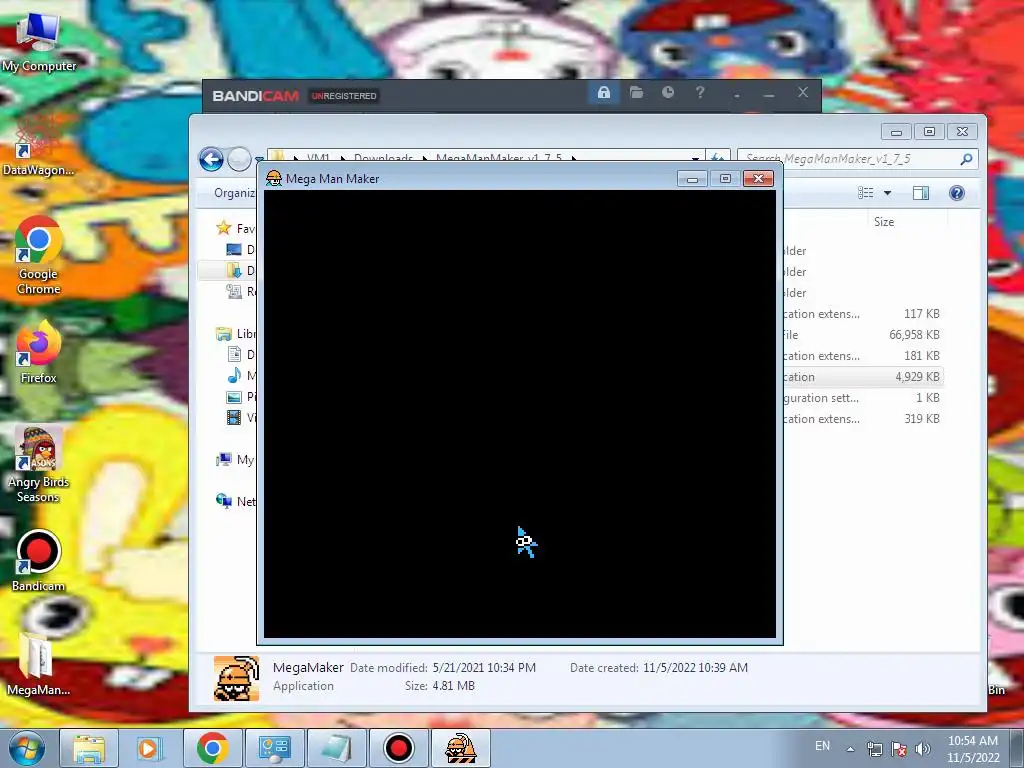Click the EN language indicator
Image resolution: width=1024 pixels, height=768 pixels.
(822, 746)
